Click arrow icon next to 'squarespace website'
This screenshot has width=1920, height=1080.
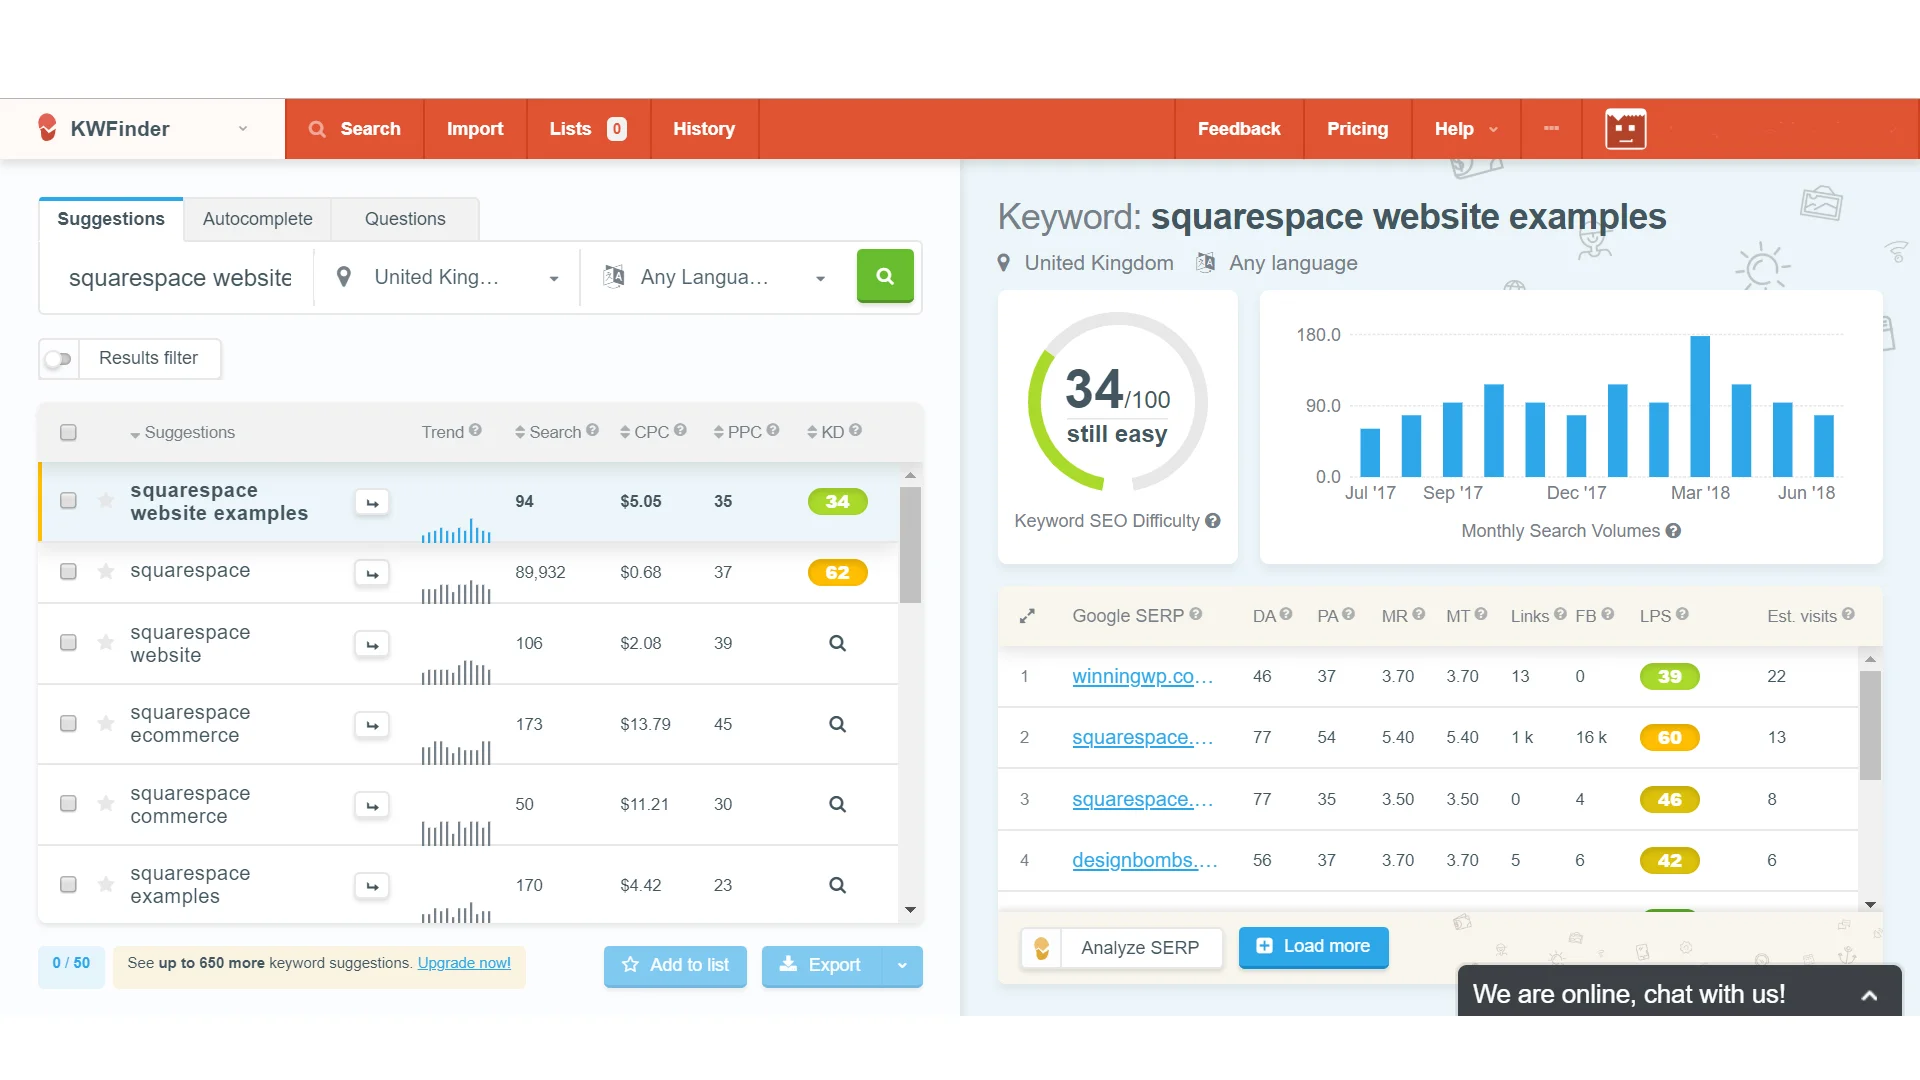tap(372, 645)
